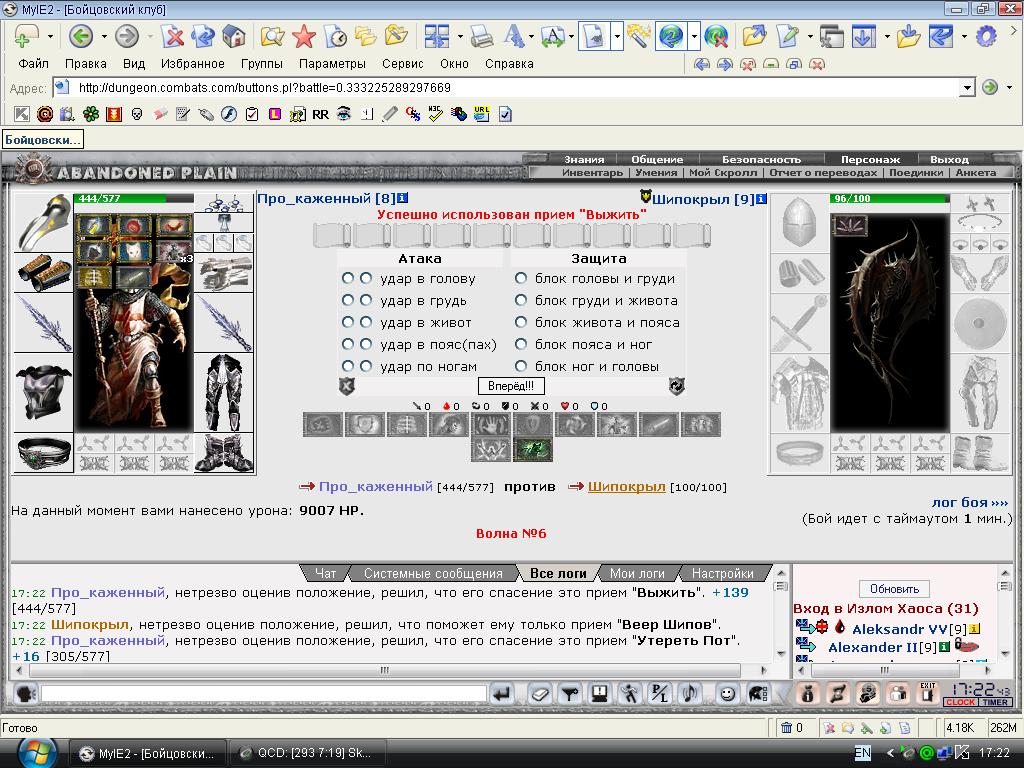Click the Обновить button
Viewport: 1024px width, 768px height.
pyautogui.click(x=894, y=589)
